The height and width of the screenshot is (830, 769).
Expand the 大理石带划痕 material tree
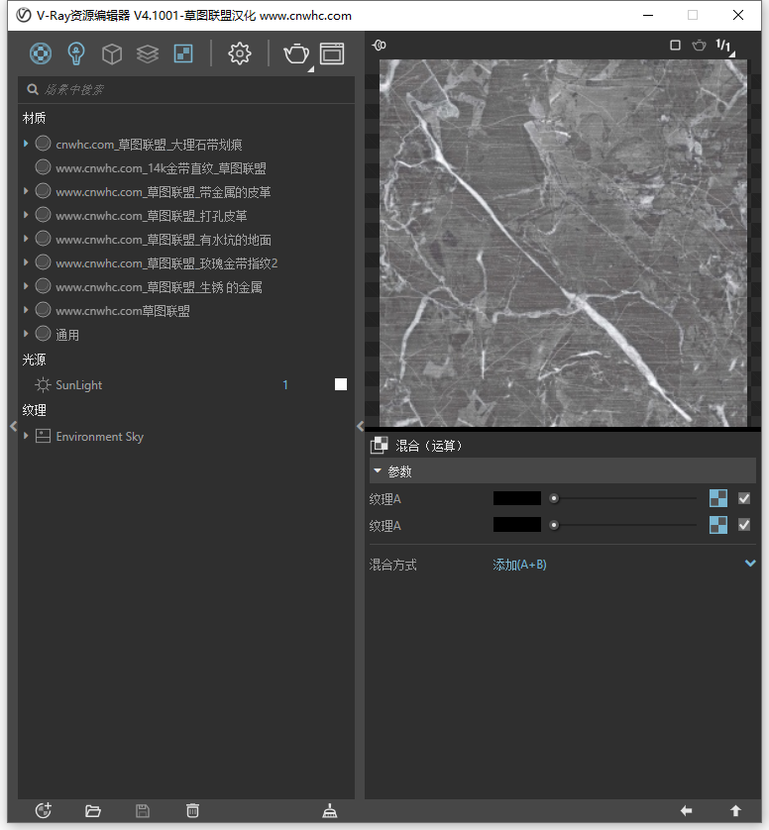point(25,143)
